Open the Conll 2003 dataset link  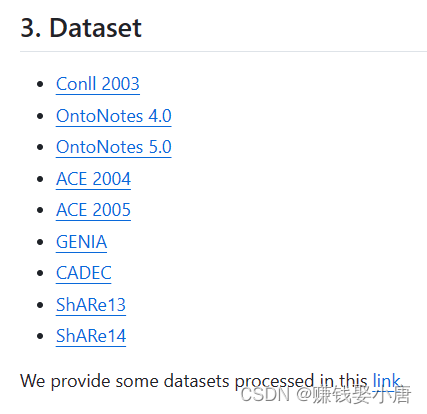click(98, 84)
